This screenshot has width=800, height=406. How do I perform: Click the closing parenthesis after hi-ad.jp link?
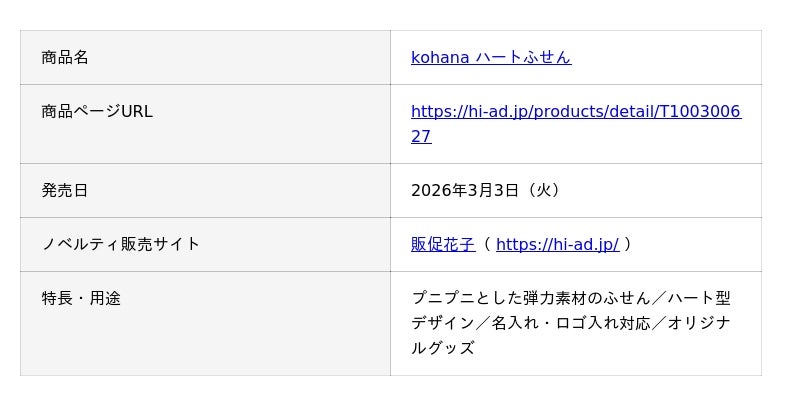628,244
